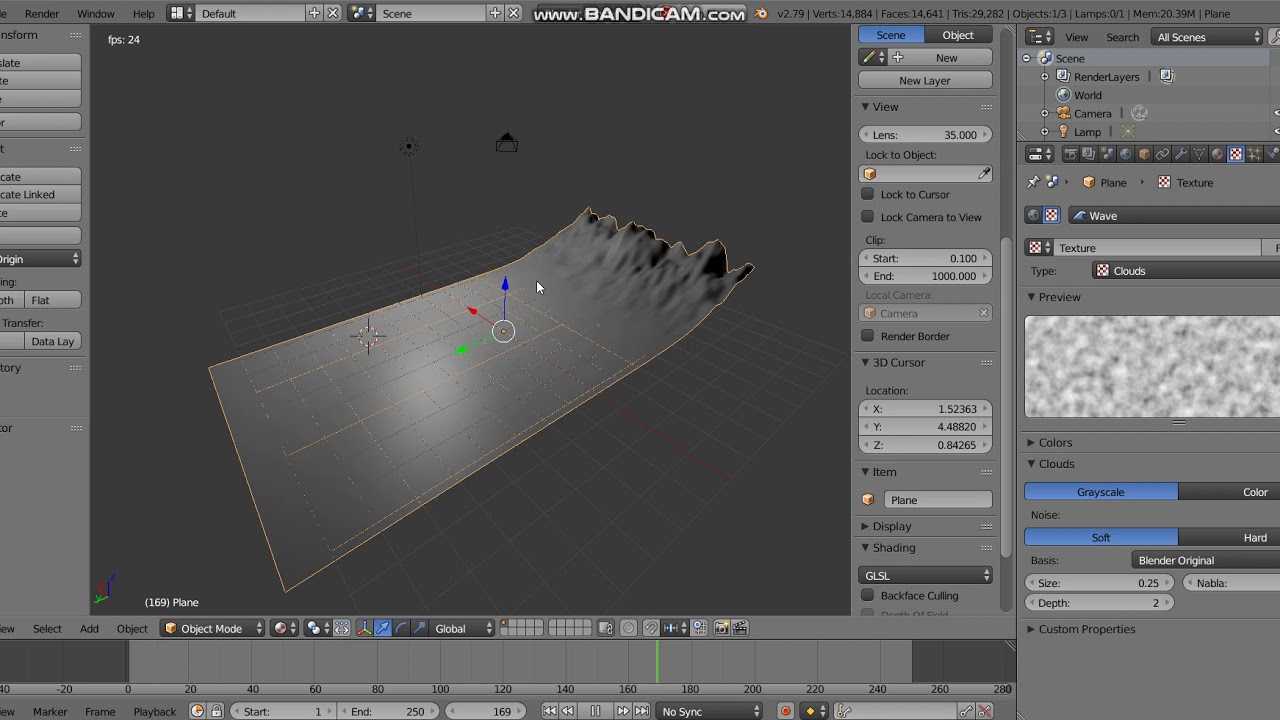Viewport: 1280px width, 720px height.
Task: Click the Data Lay button in tool shelf
Action: (53, 341)
